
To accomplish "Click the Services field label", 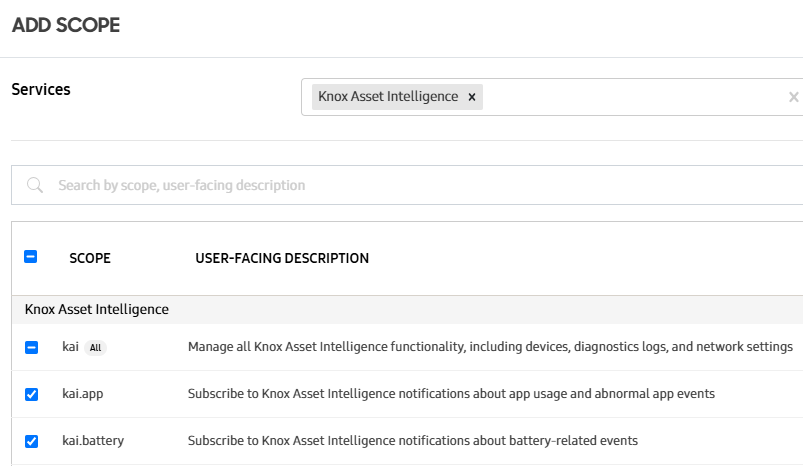I will (41, 89).
